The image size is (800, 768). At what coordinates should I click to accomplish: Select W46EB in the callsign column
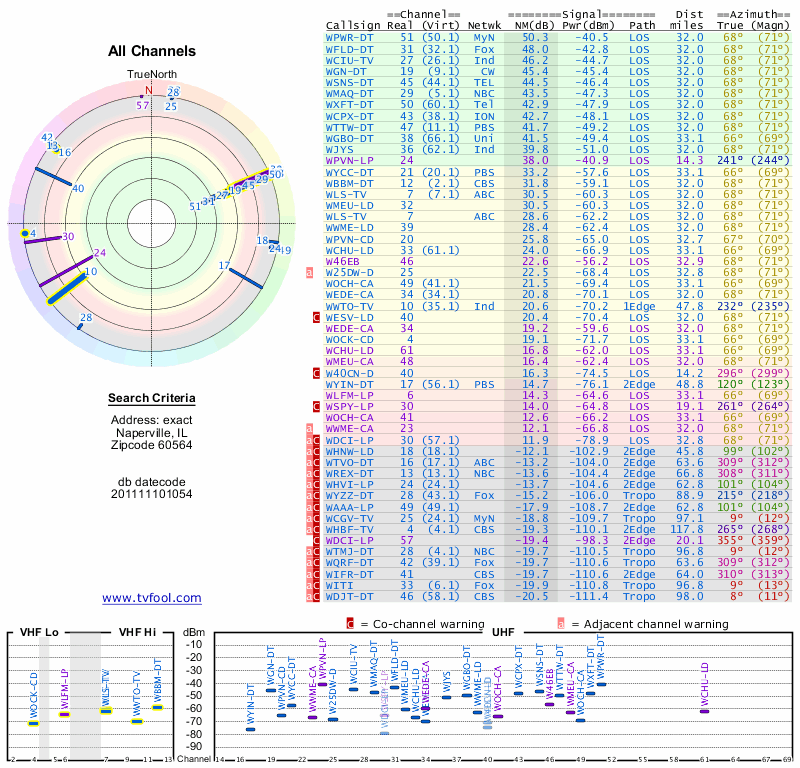[x=343, y=261]
